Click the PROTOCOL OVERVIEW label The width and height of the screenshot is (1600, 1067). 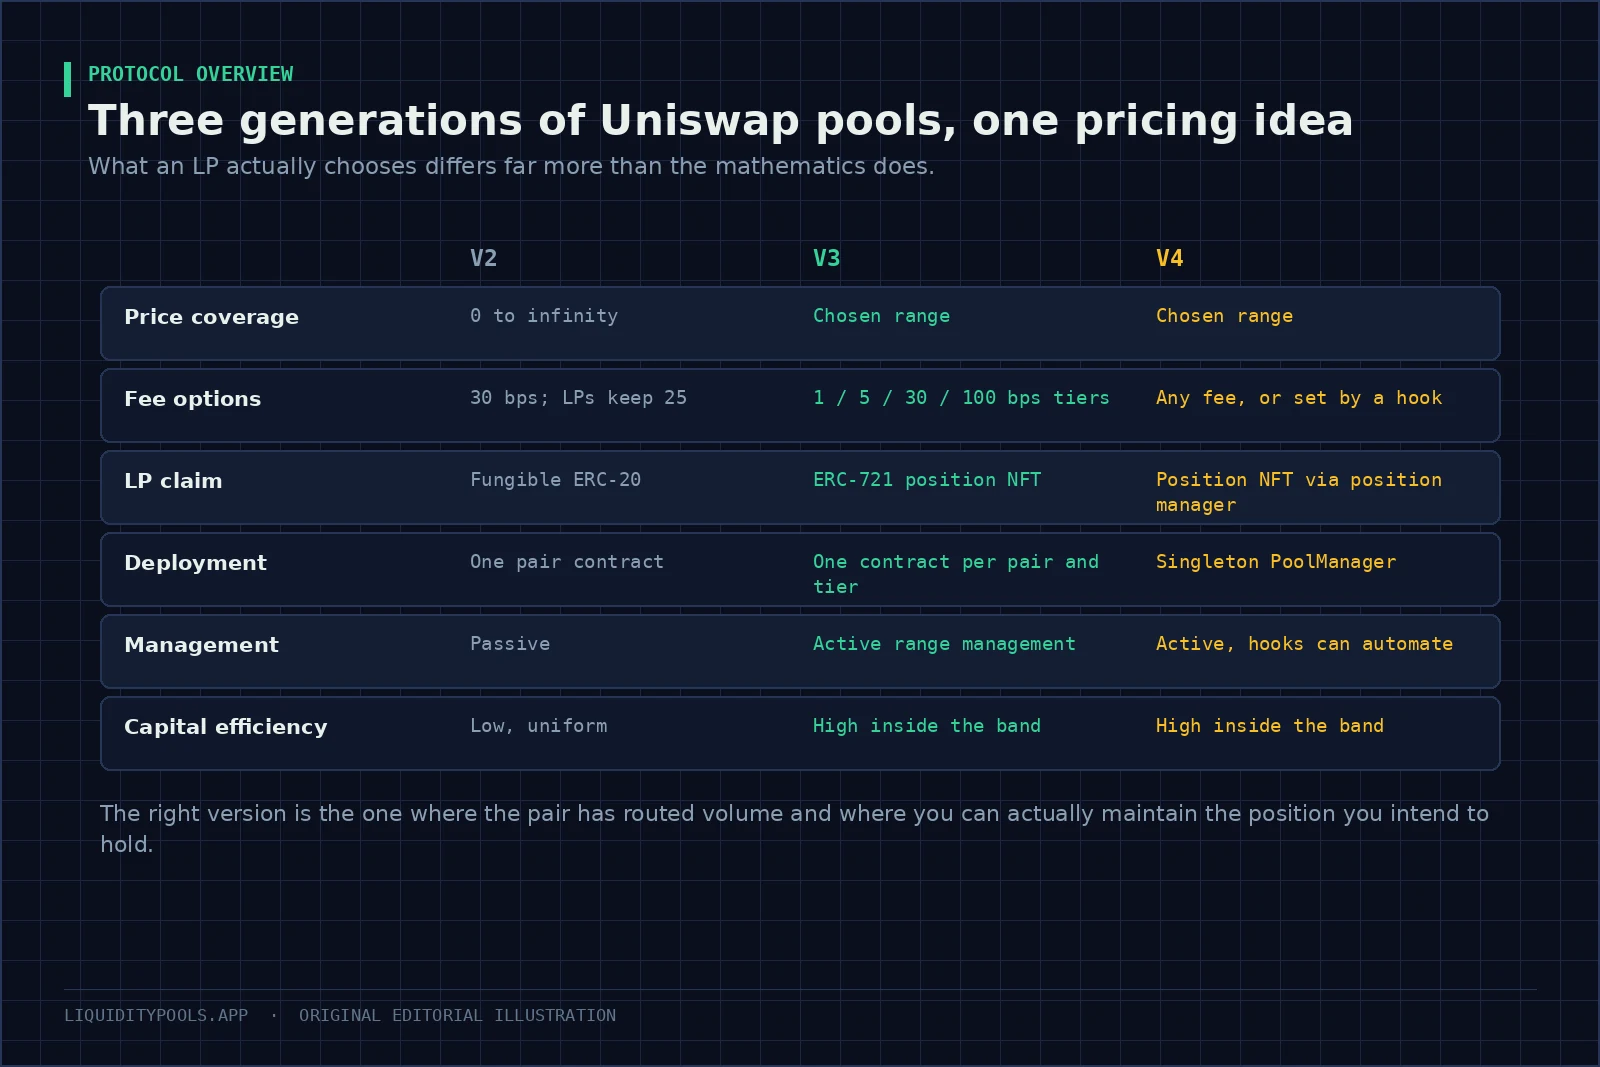point(191,74)
